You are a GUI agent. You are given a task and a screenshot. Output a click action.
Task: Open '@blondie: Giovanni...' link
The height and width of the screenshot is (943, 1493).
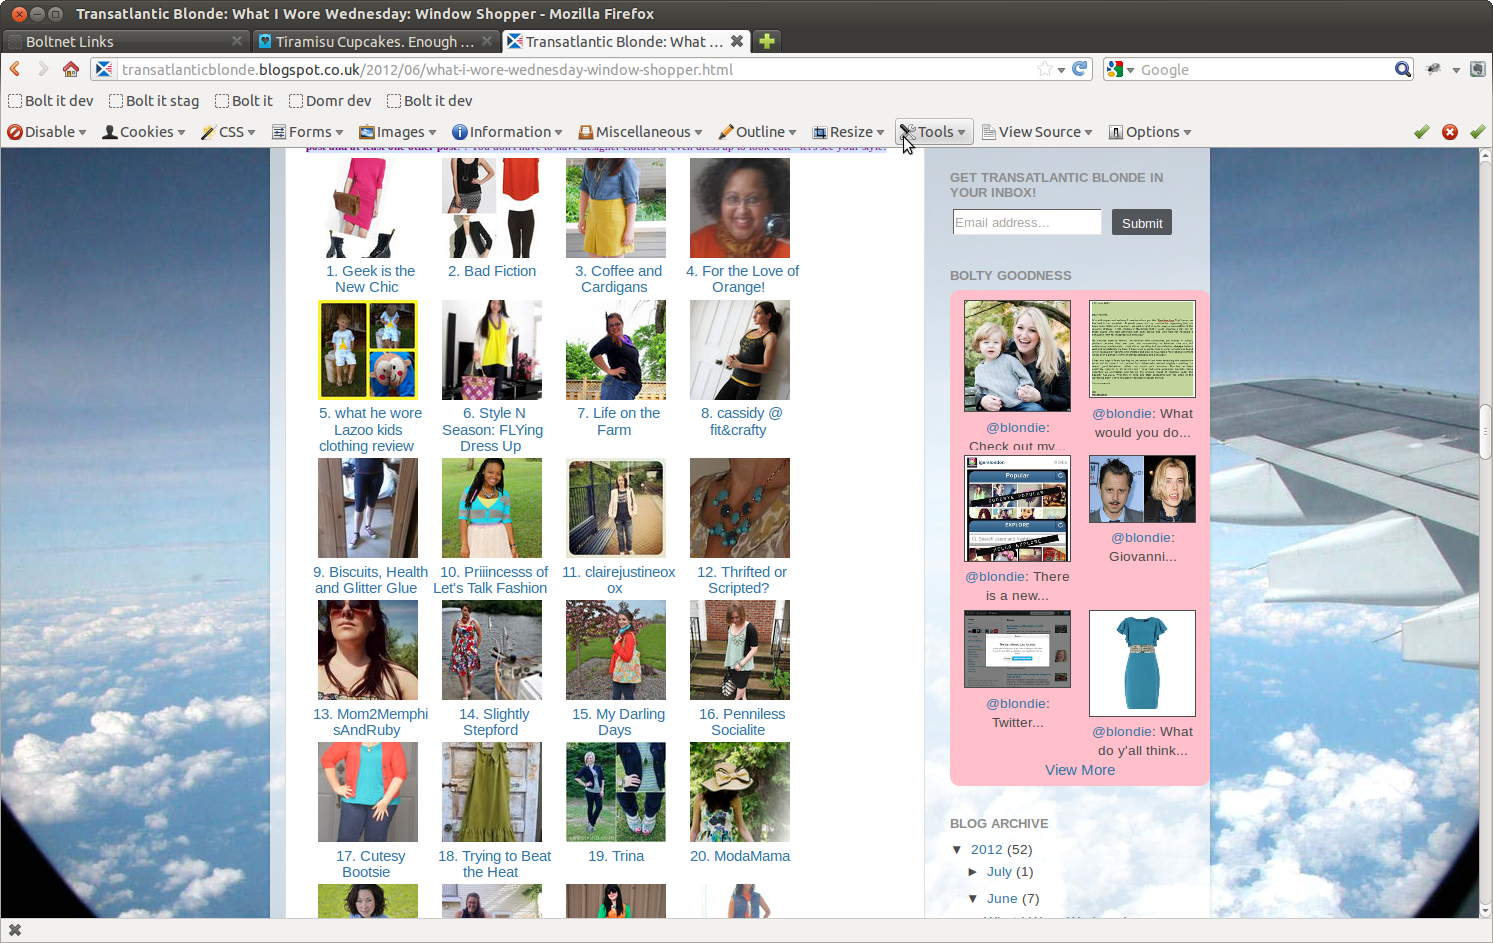pos(1142,547)
